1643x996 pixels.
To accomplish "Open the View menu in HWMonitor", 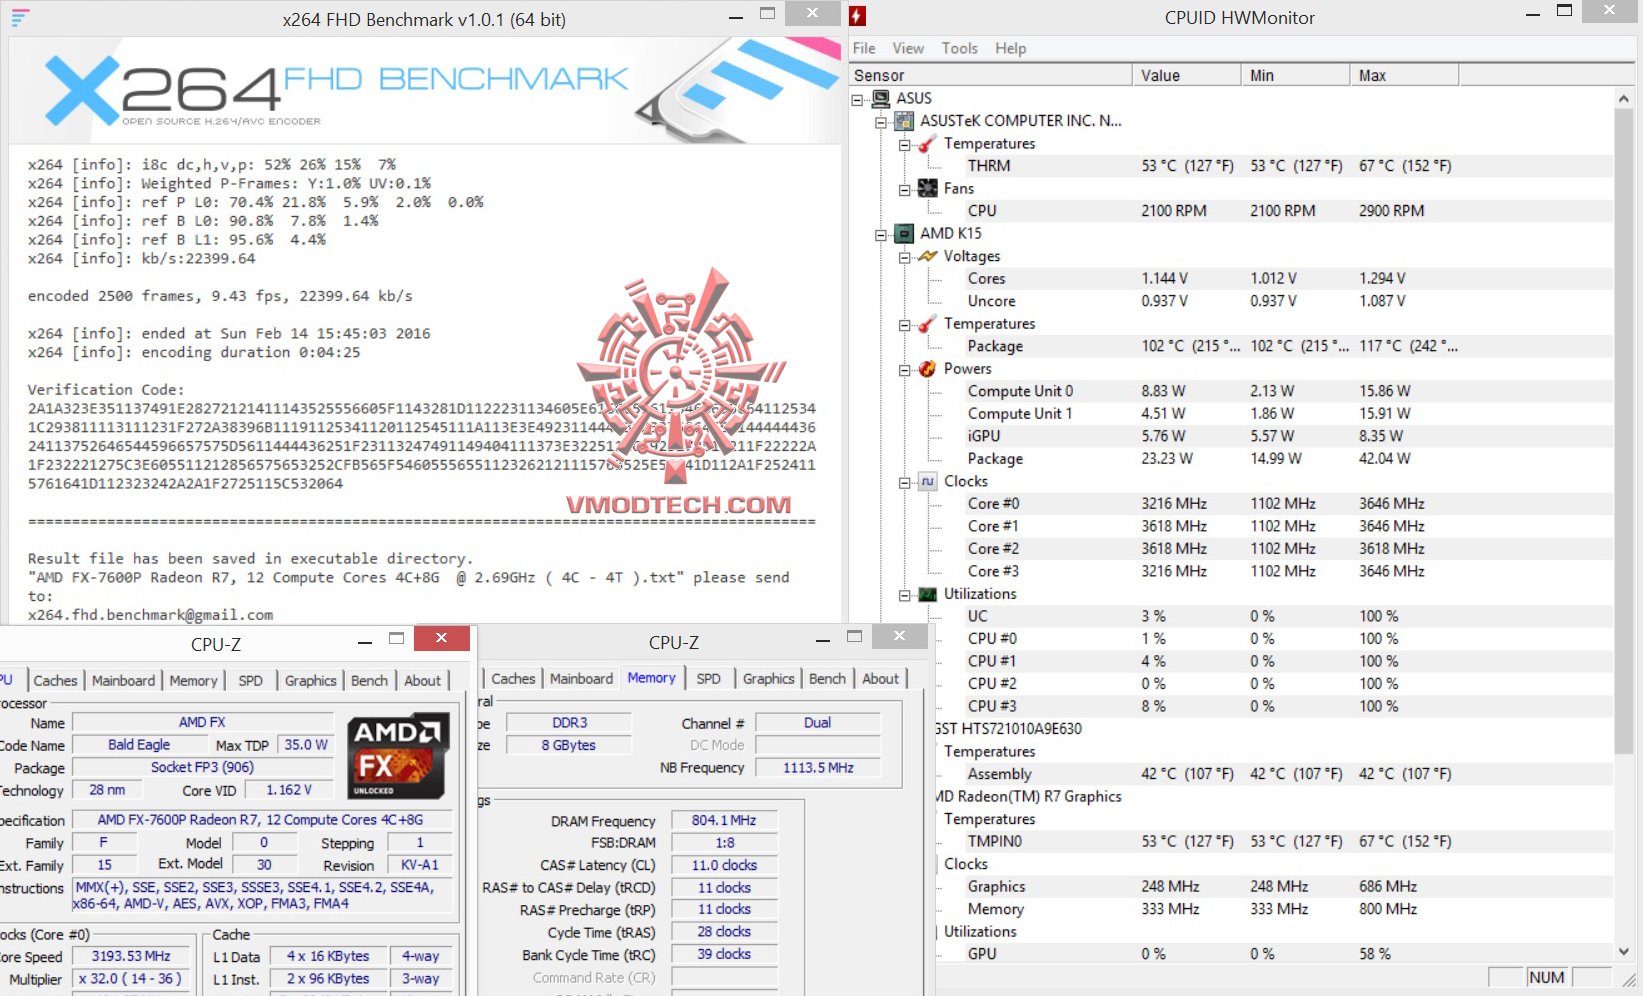I will 908,48.
